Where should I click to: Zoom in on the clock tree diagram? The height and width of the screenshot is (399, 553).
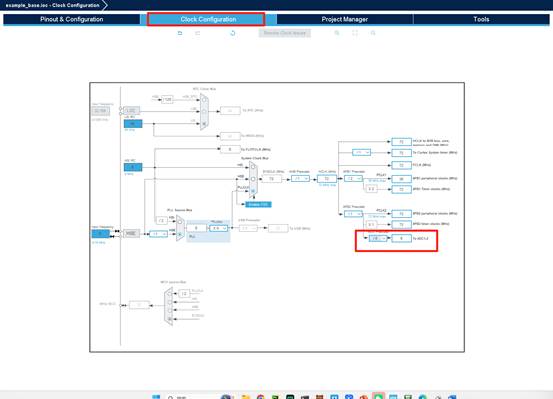pyautogui.click(x=337, y=33)
